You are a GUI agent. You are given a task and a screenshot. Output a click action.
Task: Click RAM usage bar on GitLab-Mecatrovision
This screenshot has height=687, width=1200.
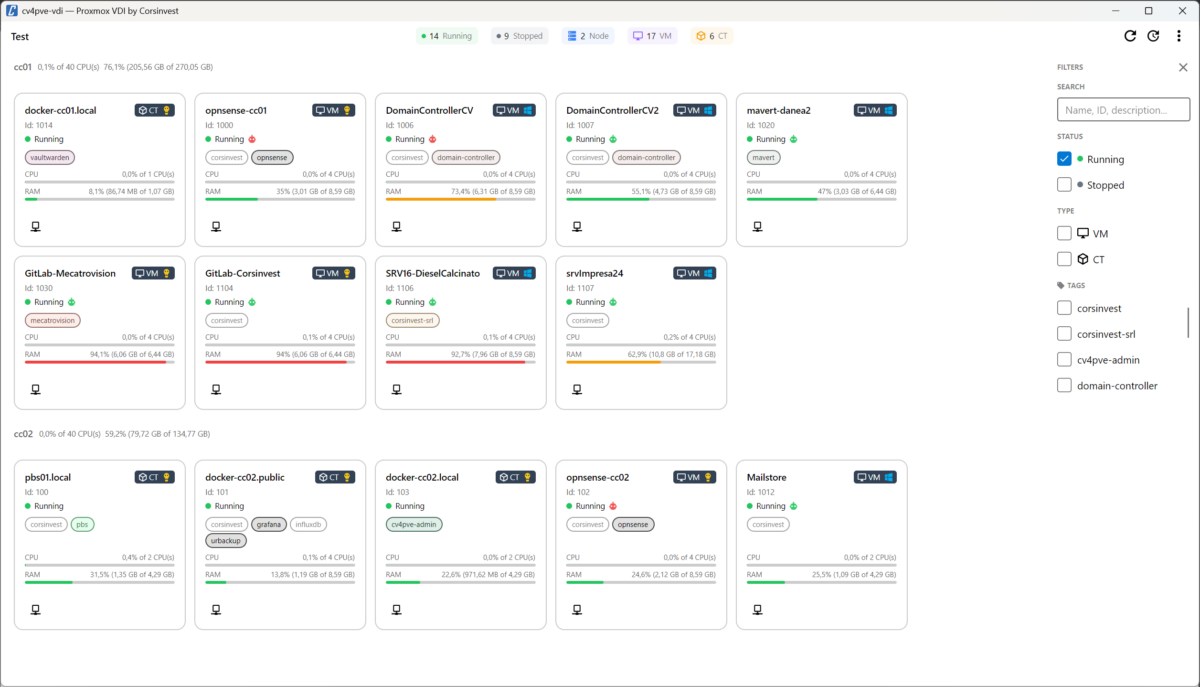tap(100, 362)
